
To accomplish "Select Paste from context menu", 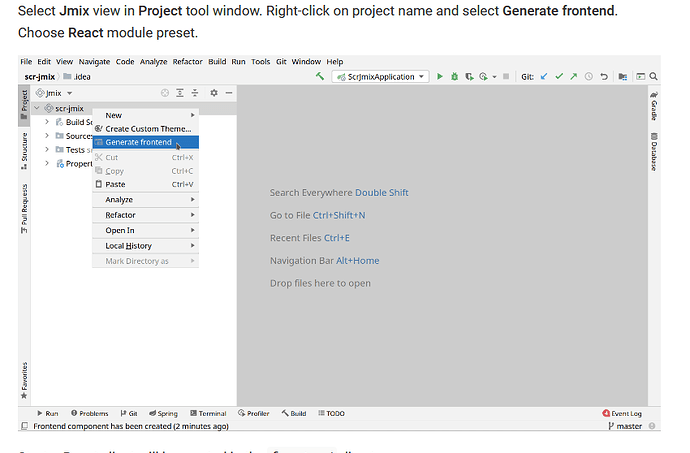I will pos(146,184).
